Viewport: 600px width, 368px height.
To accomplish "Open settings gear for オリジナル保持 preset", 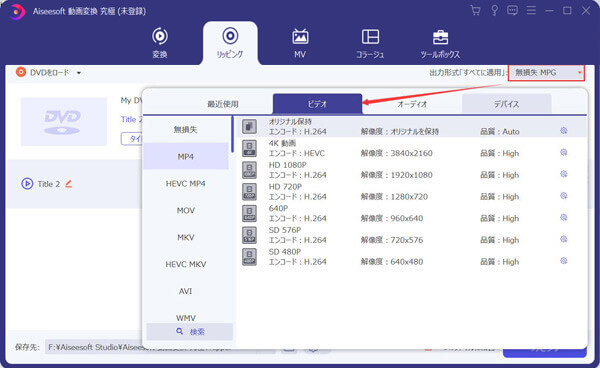I will [564, 130].
